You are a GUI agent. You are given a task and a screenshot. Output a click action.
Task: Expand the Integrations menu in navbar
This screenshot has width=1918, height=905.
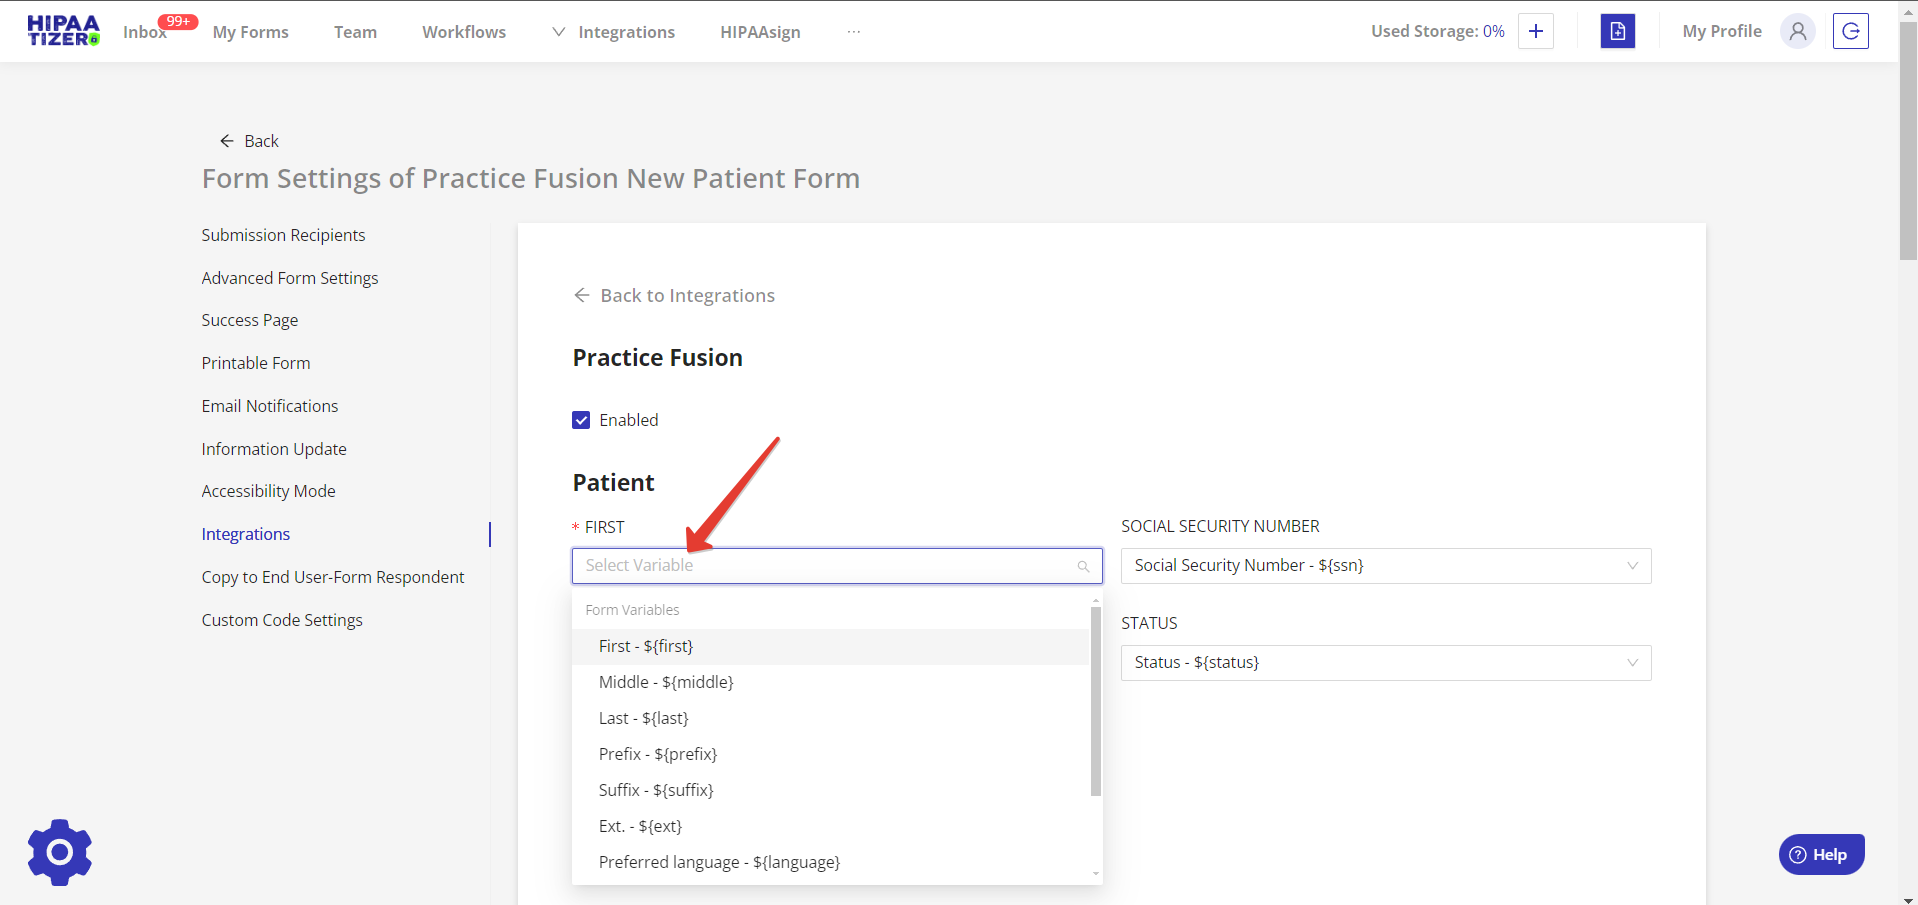pyautogui.click(x=614, y=32)
